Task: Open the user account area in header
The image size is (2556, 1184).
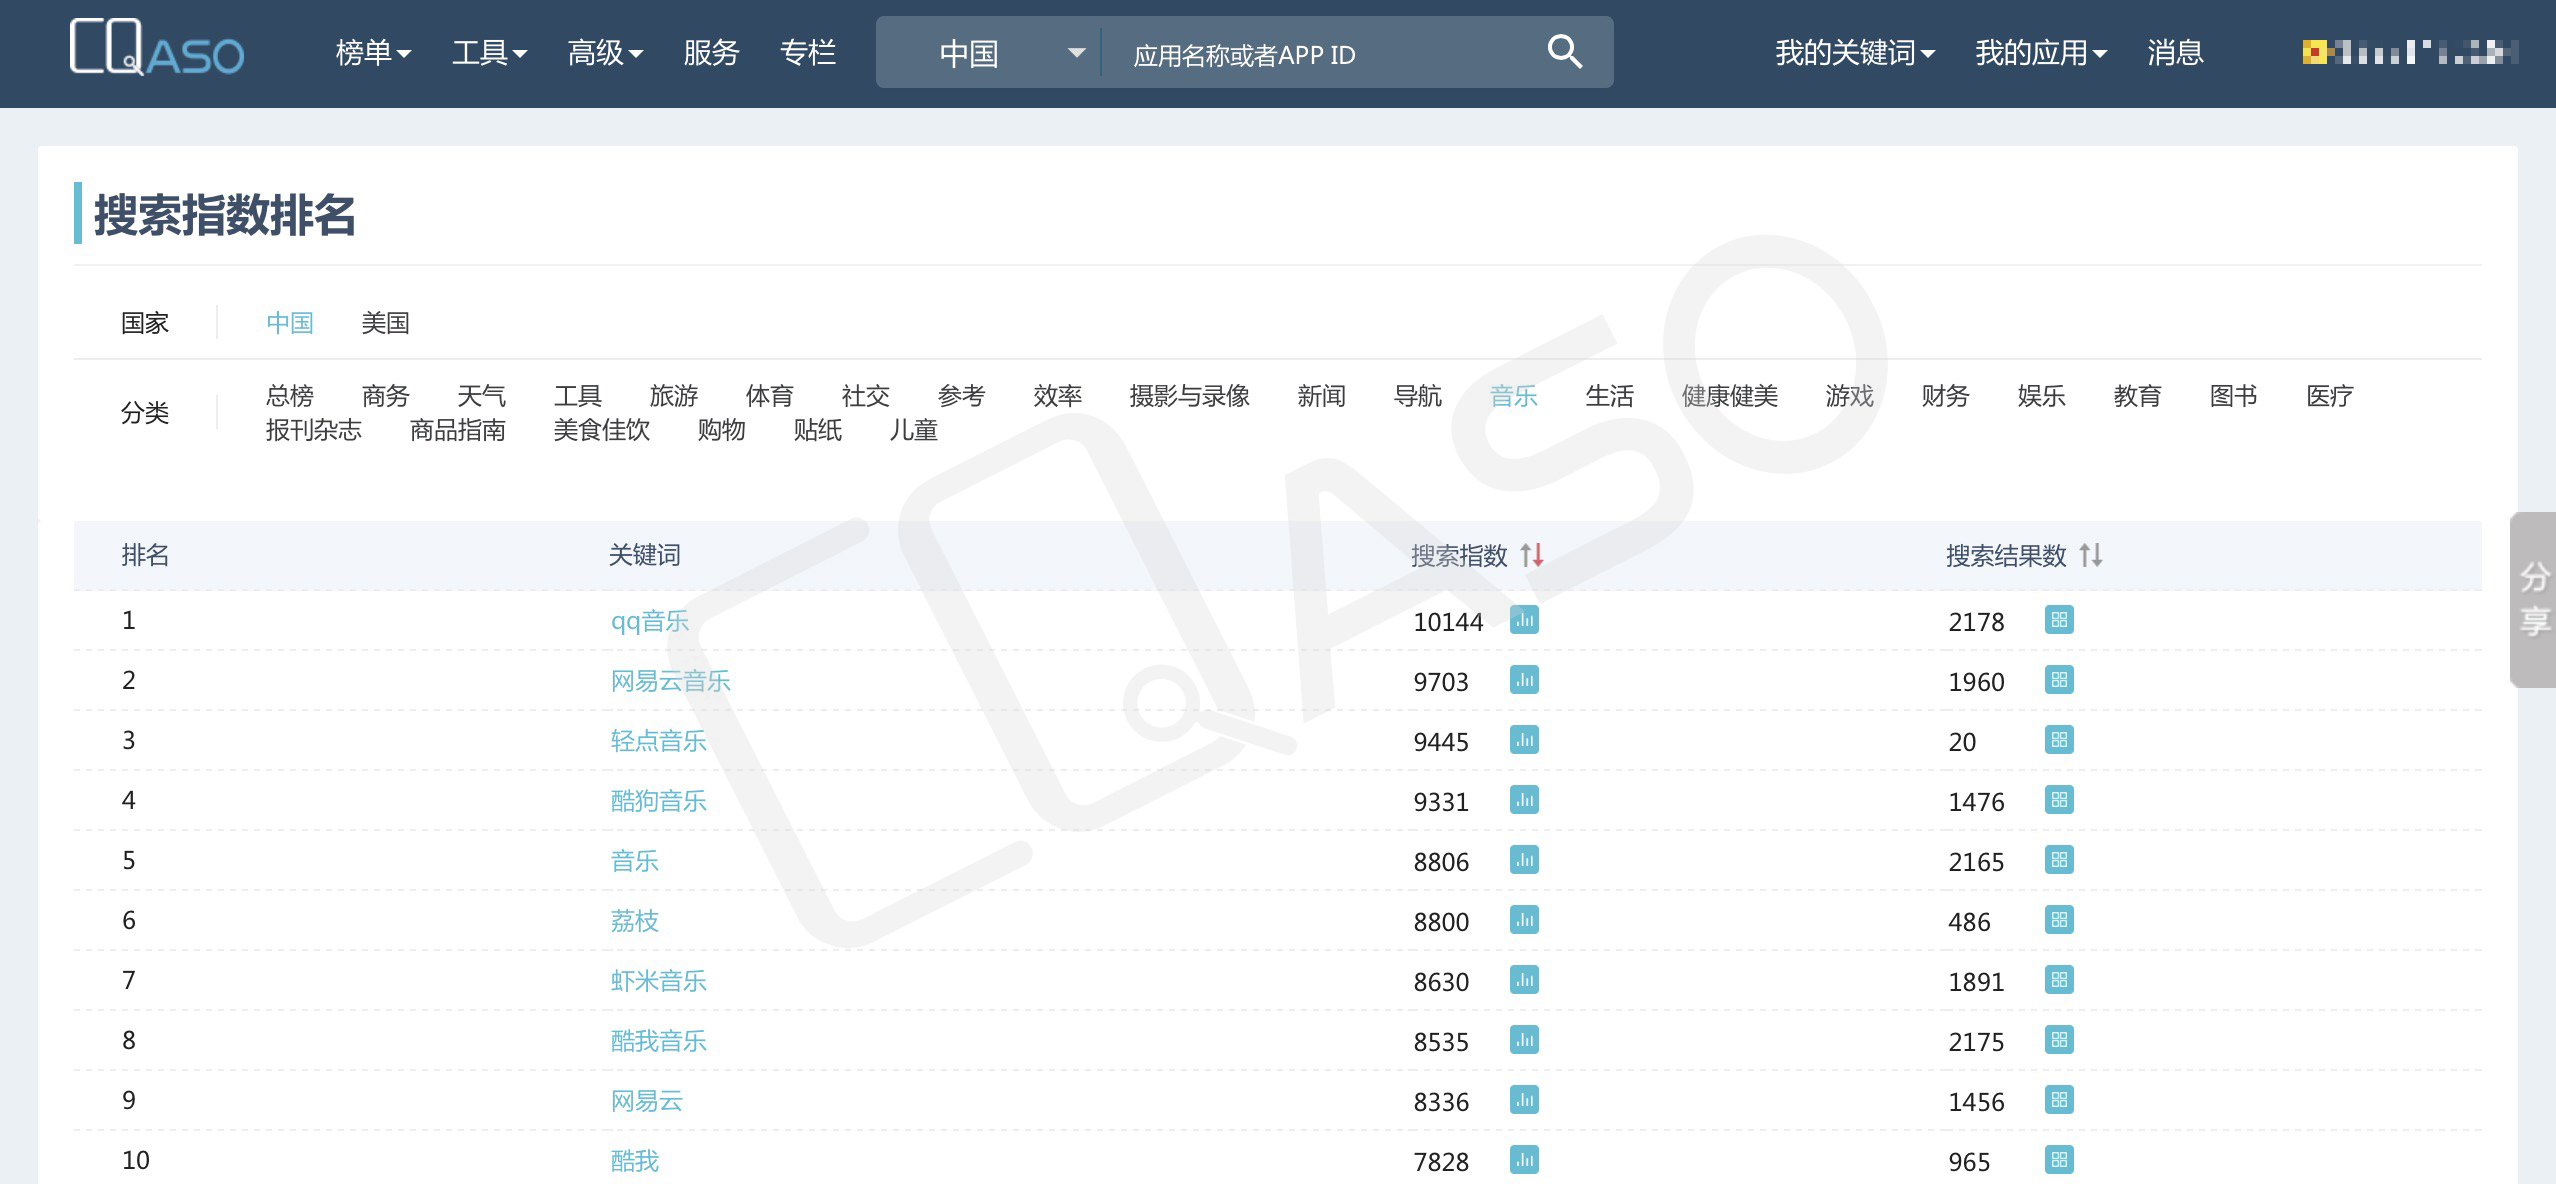Action: [2410, 52]
